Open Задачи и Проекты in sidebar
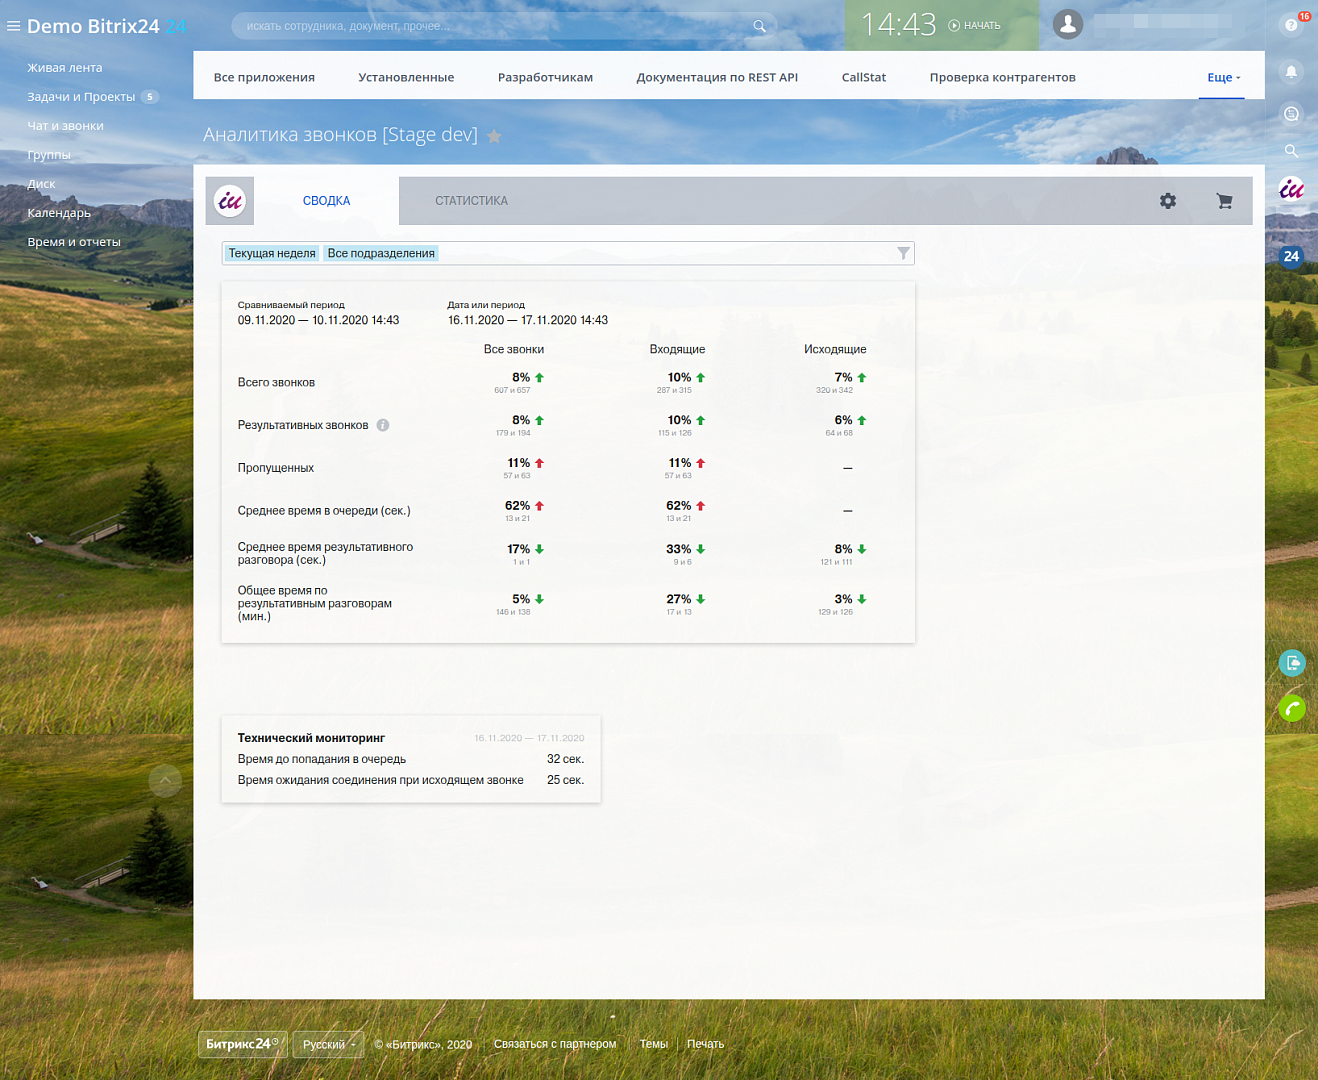The height and width of the screenshot is (1080, 1318). click(x=81, y=97)
